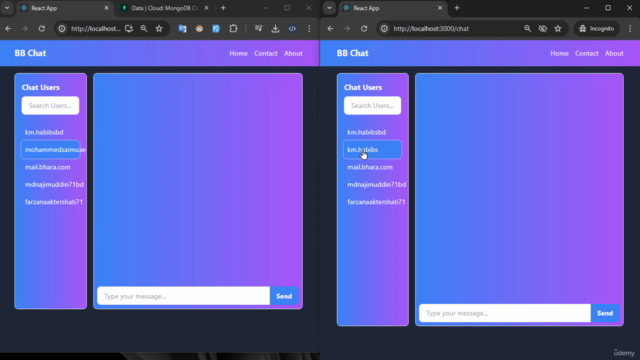The width and height of the screenshot is (640, 360).
Task: Reload page in right incognito window
Action: coord(364,29)
